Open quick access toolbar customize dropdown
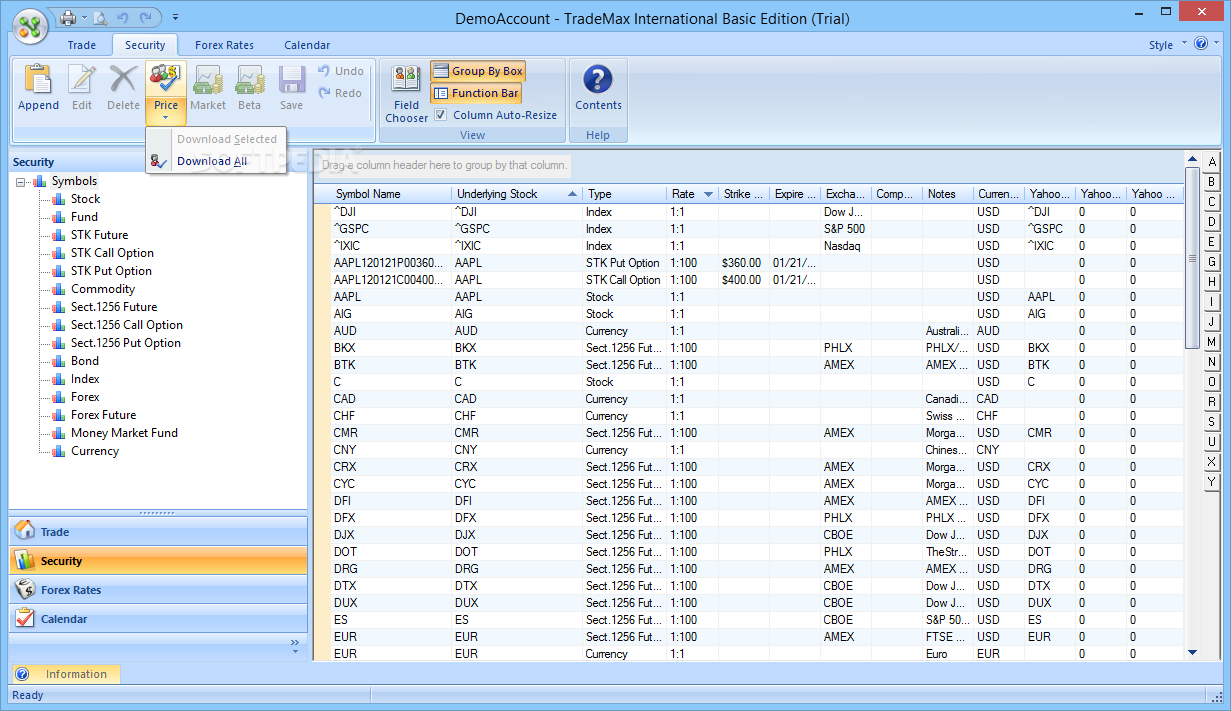Image resolution: width=1231 pixels, height=711 pixels. tap(176, 17)
